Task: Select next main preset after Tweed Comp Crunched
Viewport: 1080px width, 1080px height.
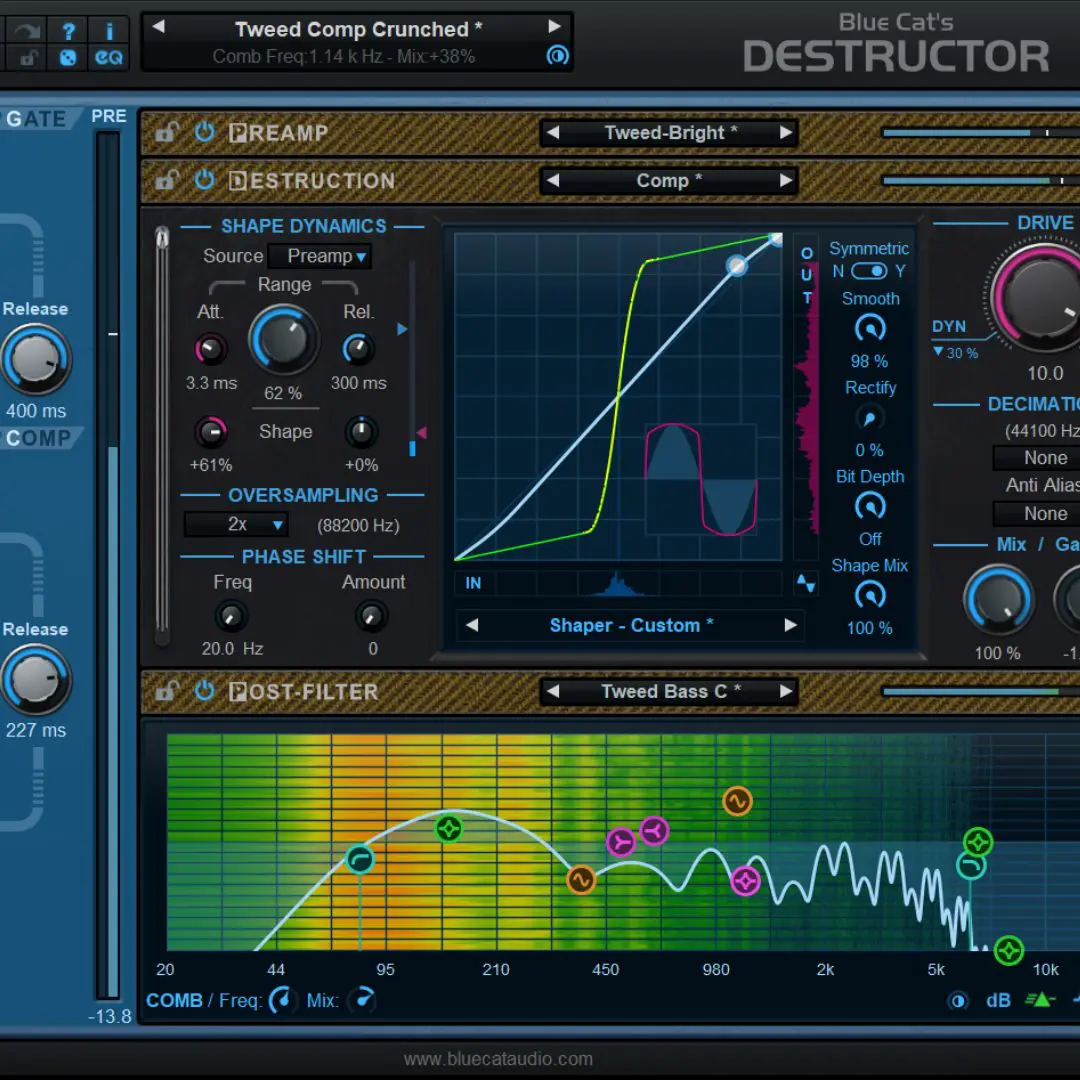Action: pos(554,27)
